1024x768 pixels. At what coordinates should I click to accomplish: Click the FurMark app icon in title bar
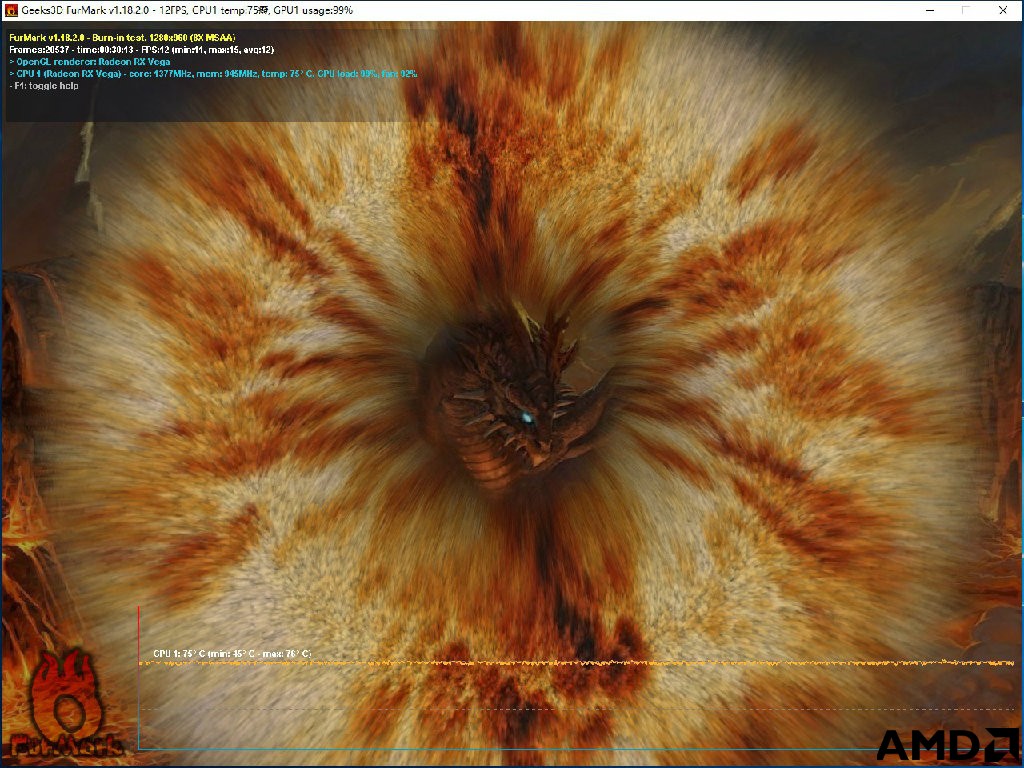point(10,10)
